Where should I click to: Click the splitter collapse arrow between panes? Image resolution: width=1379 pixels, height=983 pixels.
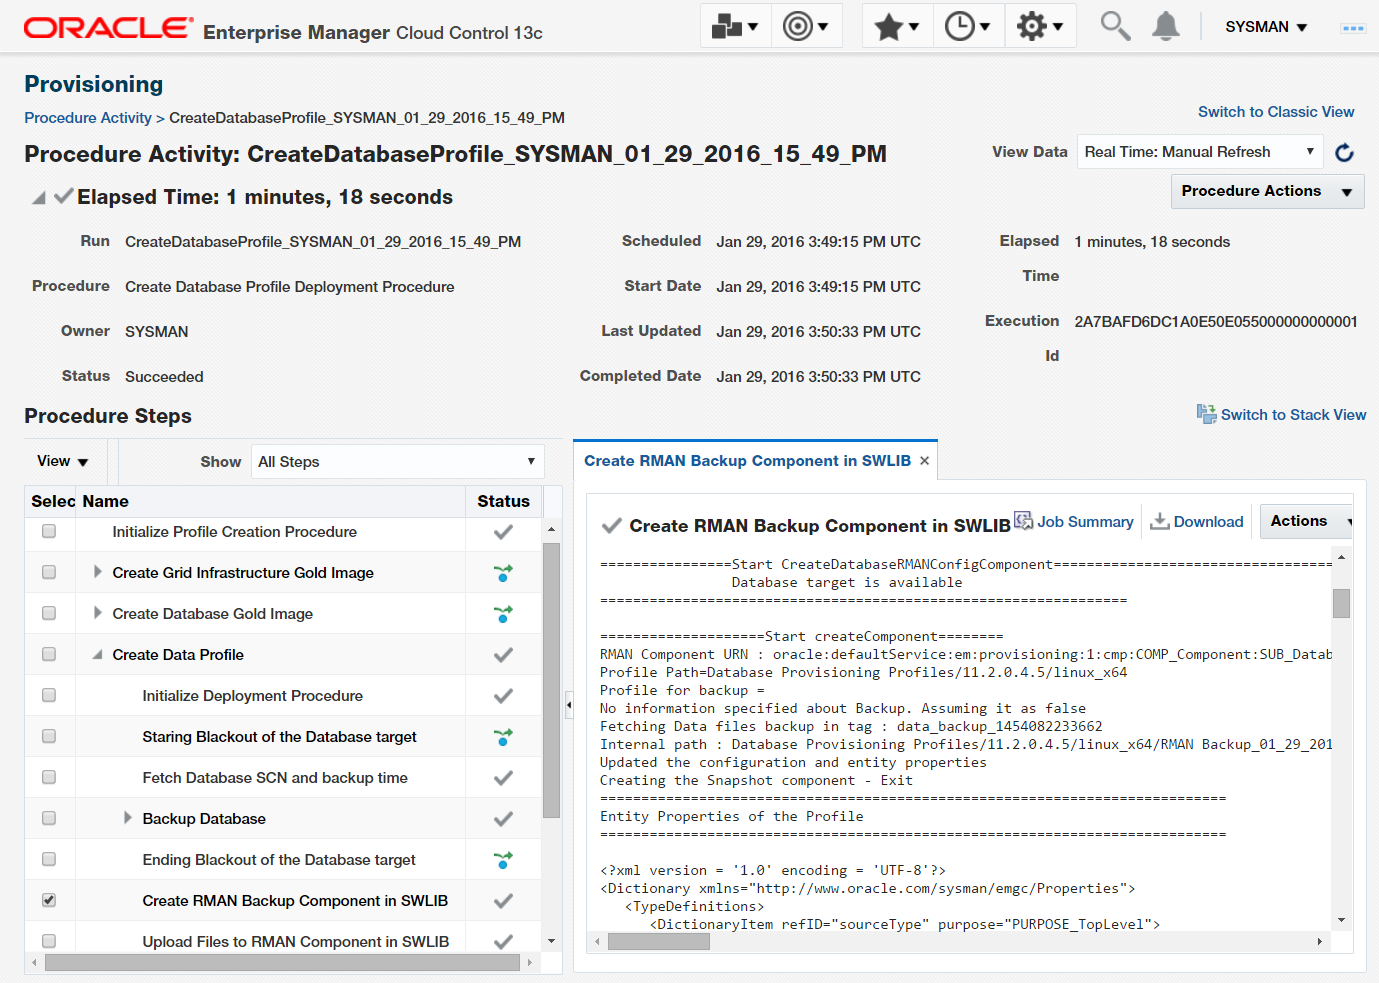(569, 705)
